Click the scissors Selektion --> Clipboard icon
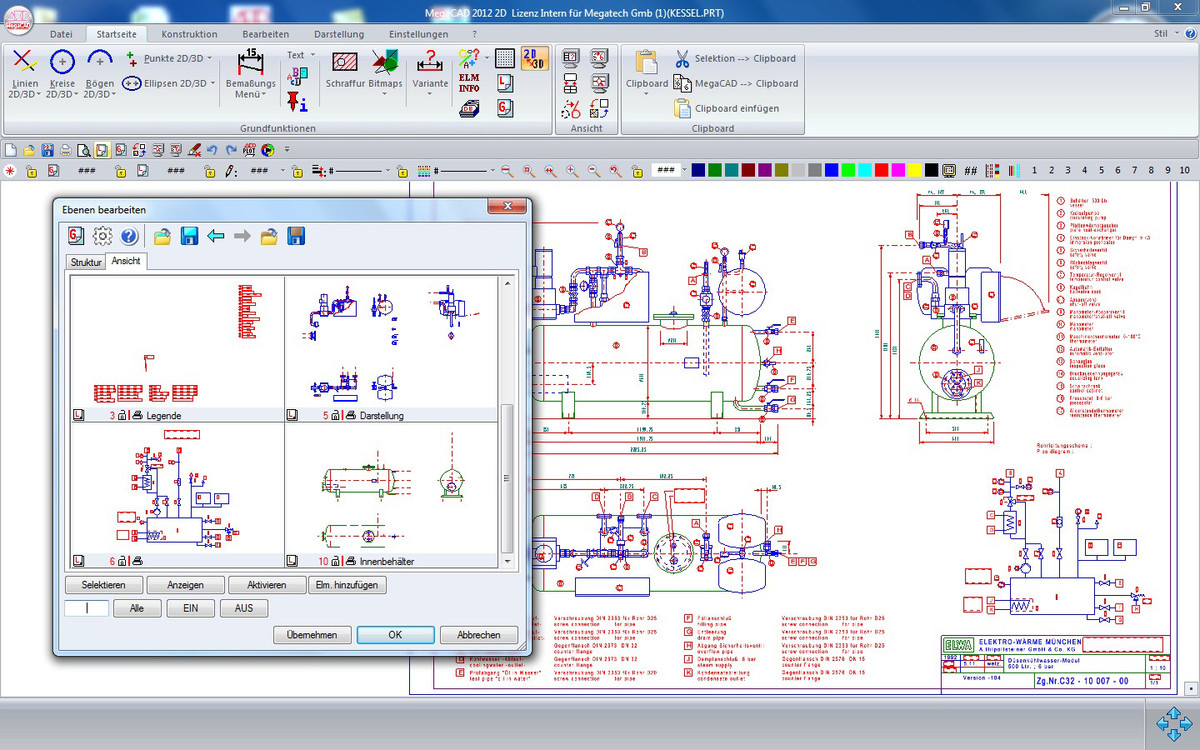 (x=682, y=58)
